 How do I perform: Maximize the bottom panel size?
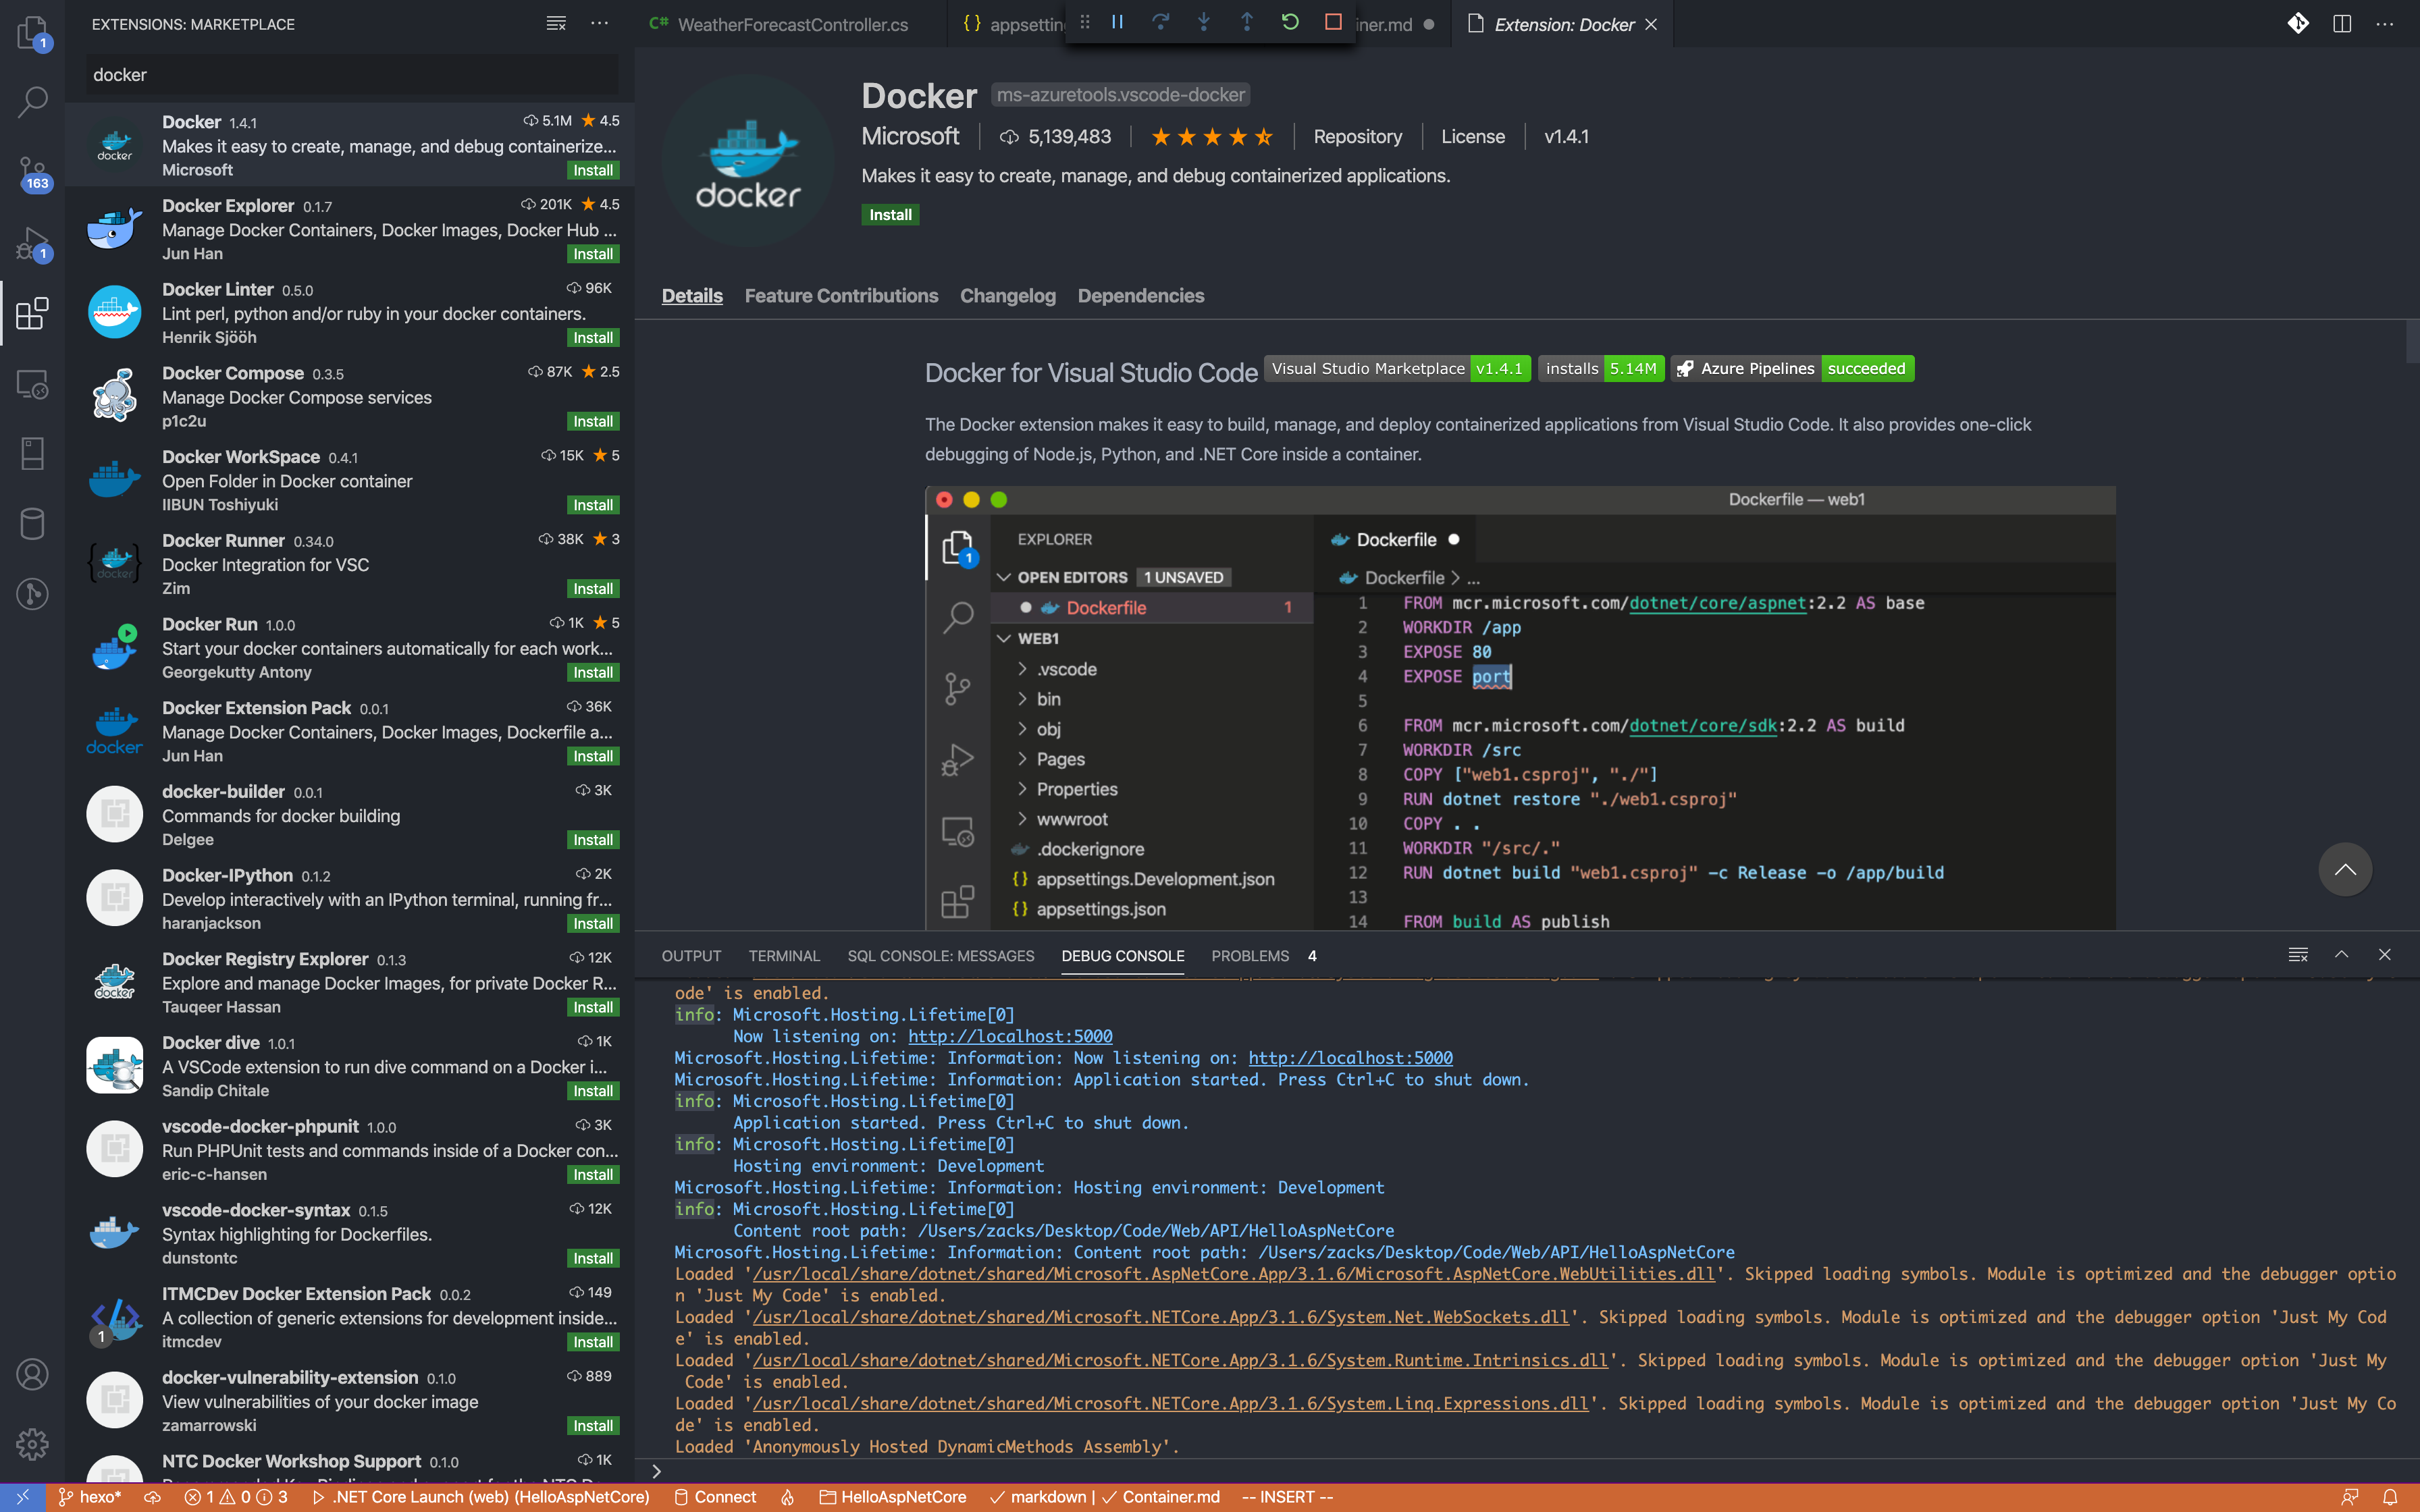pyautogui.click(x=2341, y=955)
